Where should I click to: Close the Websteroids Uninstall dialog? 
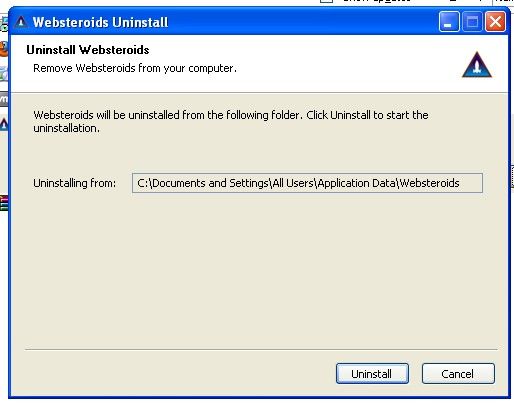pos(495,22)
